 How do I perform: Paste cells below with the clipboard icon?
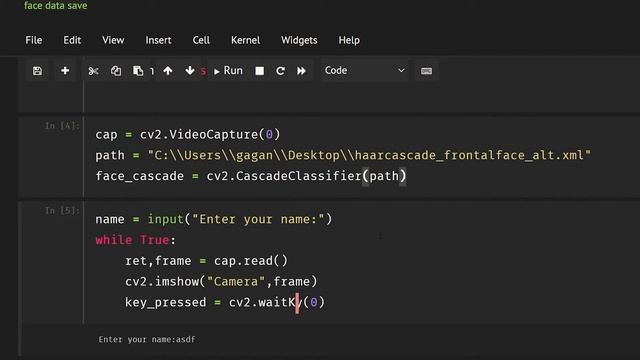[138, 71]
